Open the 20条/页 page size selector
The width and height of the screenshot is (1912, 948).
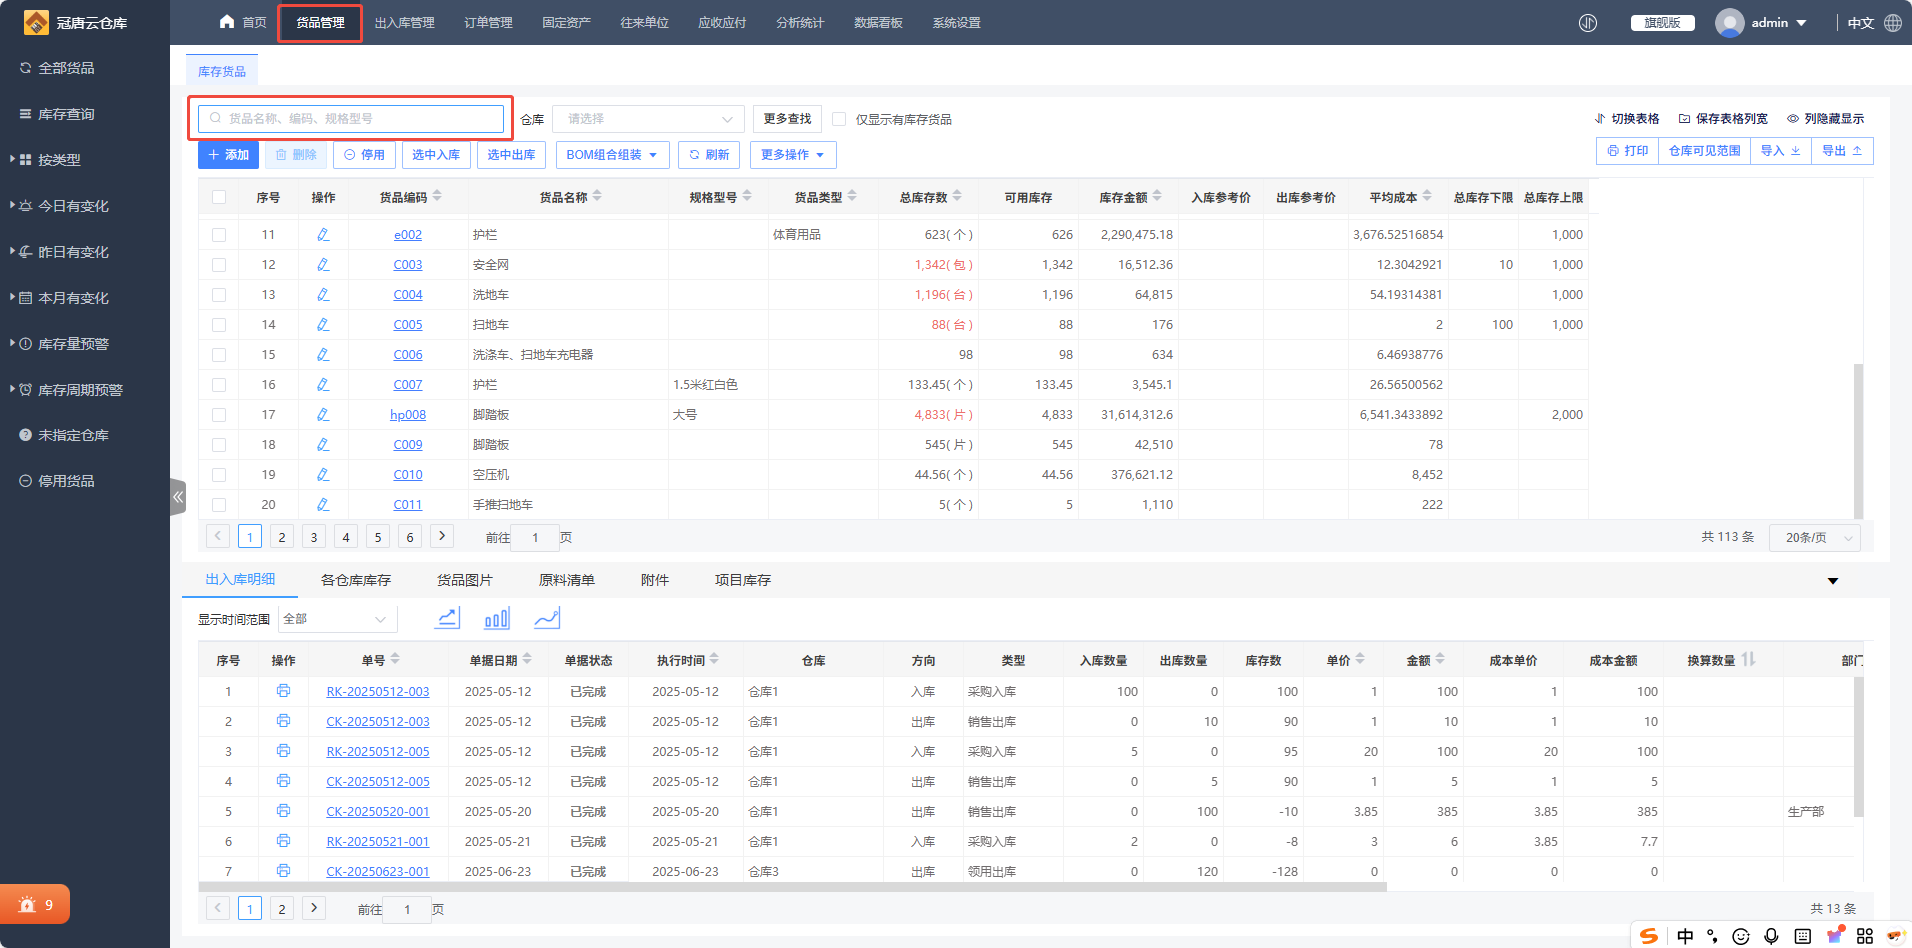1814,538
